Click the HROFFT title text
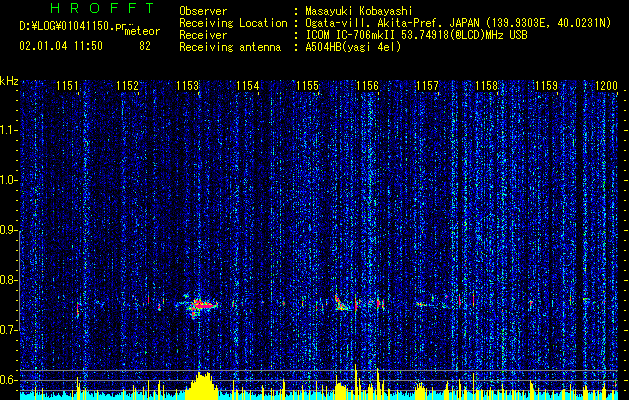The width and height of the screenshot is (629, 400). (102, 8)
